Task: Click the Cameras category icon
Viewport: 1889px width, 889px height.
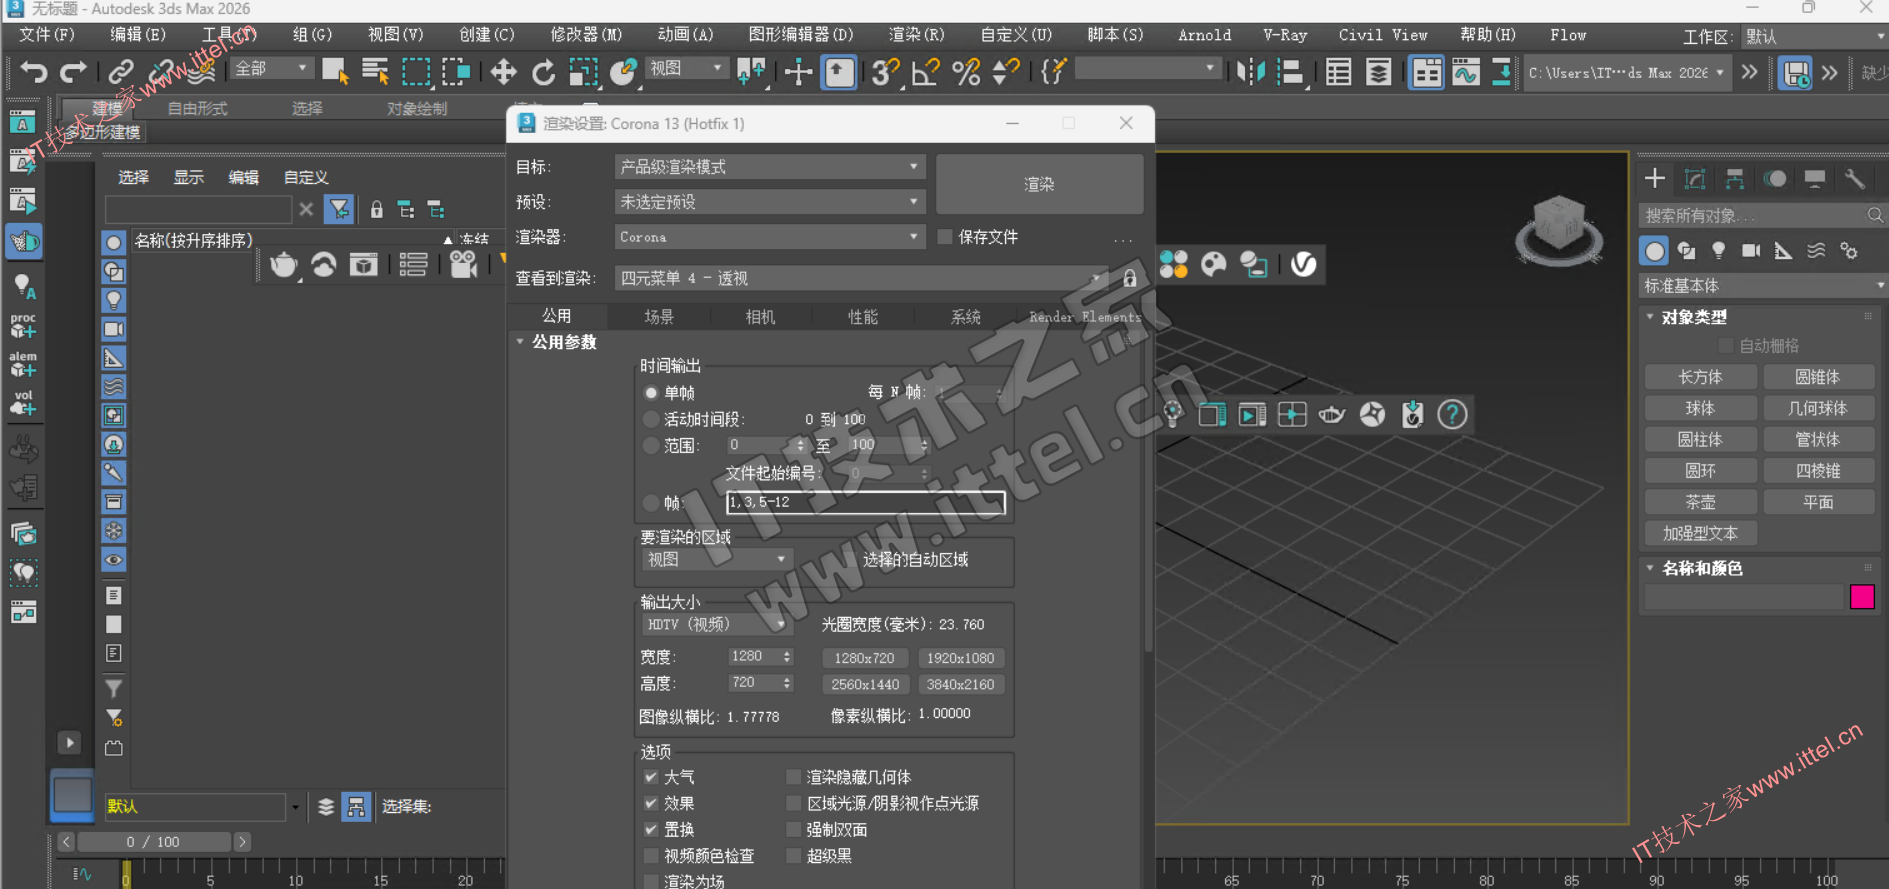Action: click(1750, 251)
